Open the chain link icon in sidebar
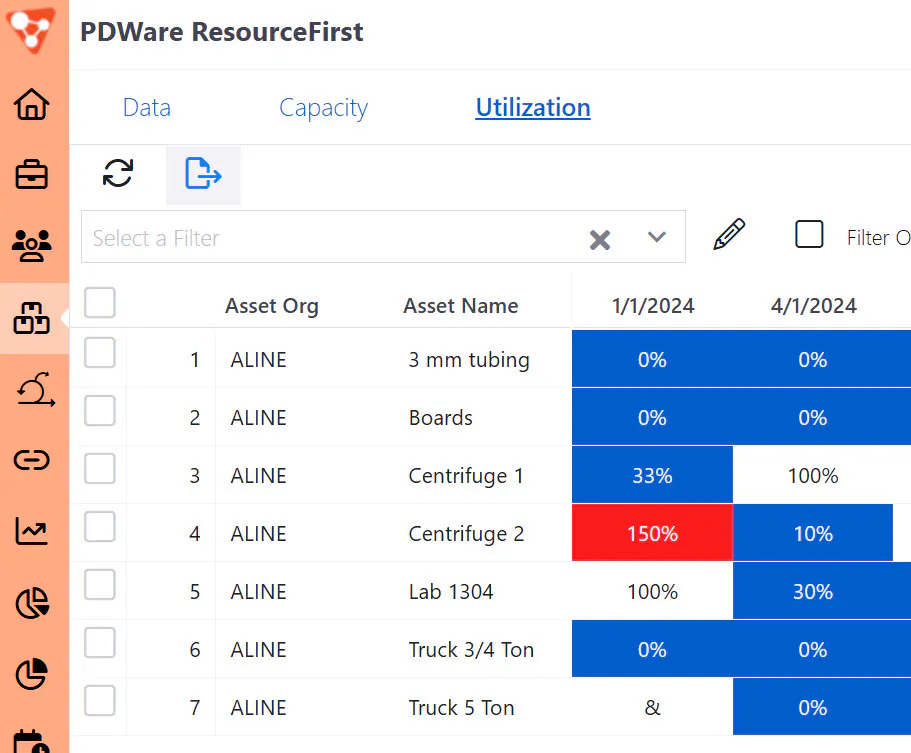Image resolution: width=911 pixels, height=753 pixels. pos(31,460)
